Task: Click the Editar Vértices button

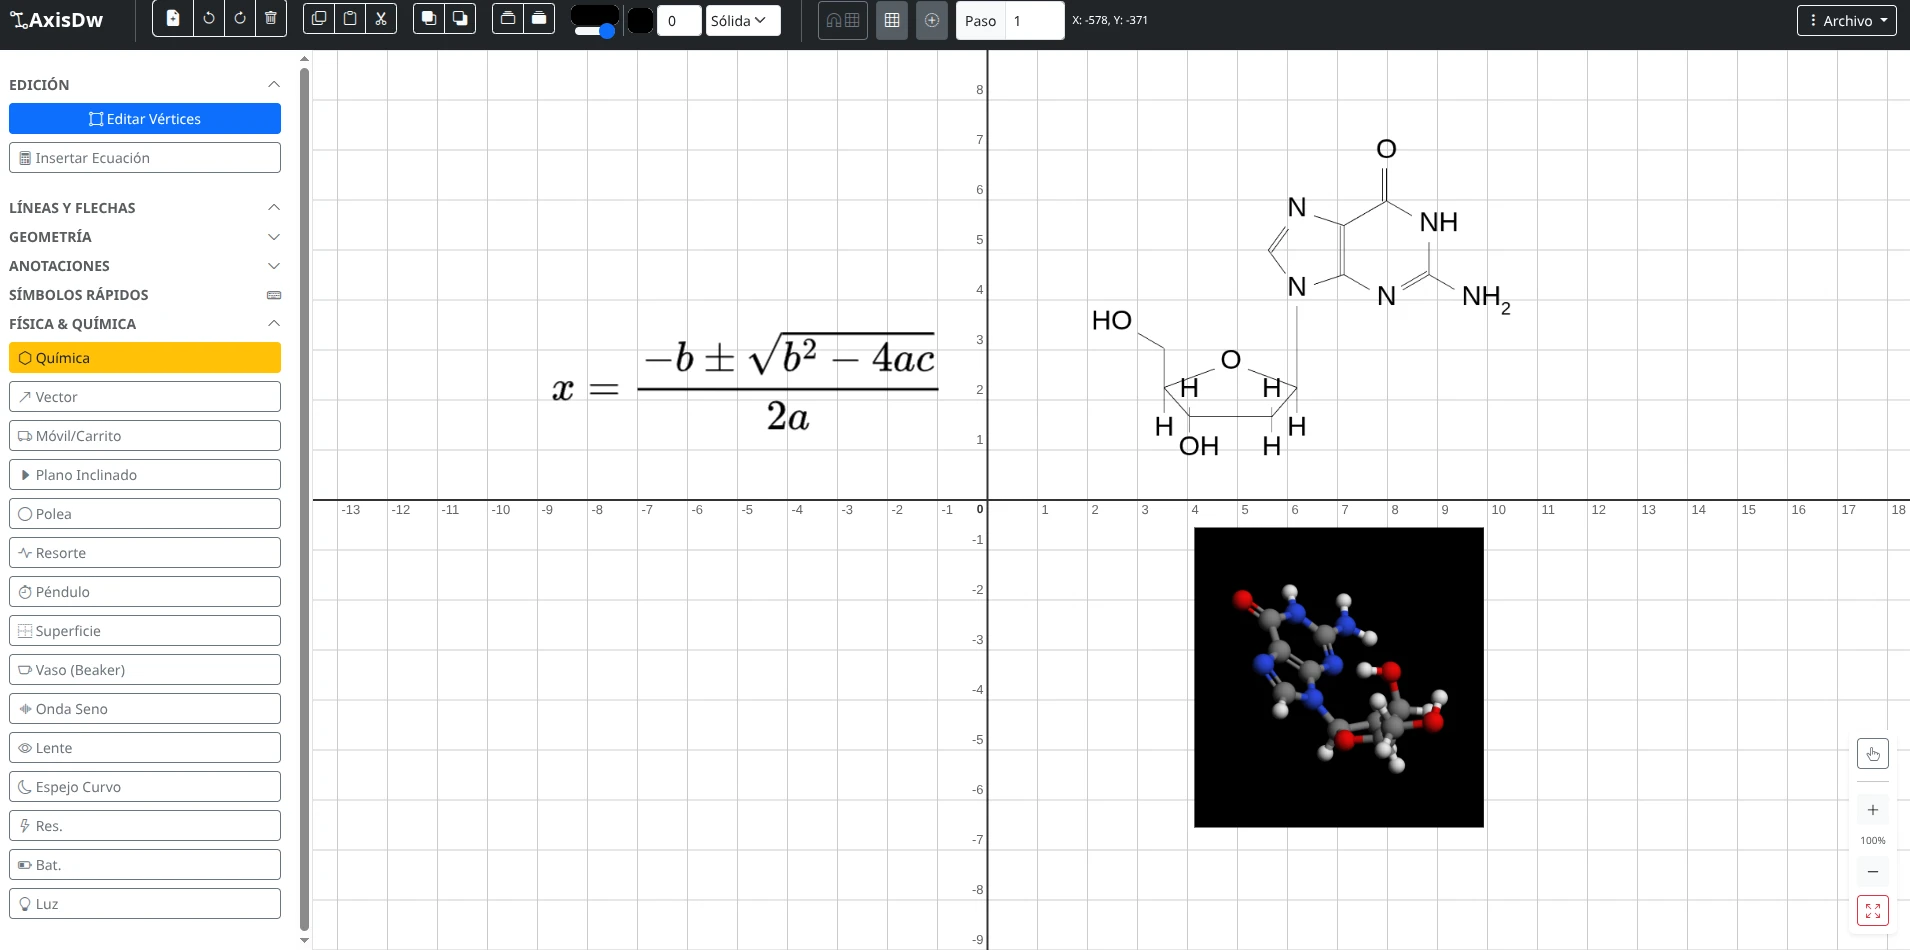Action: coord(145,119)
